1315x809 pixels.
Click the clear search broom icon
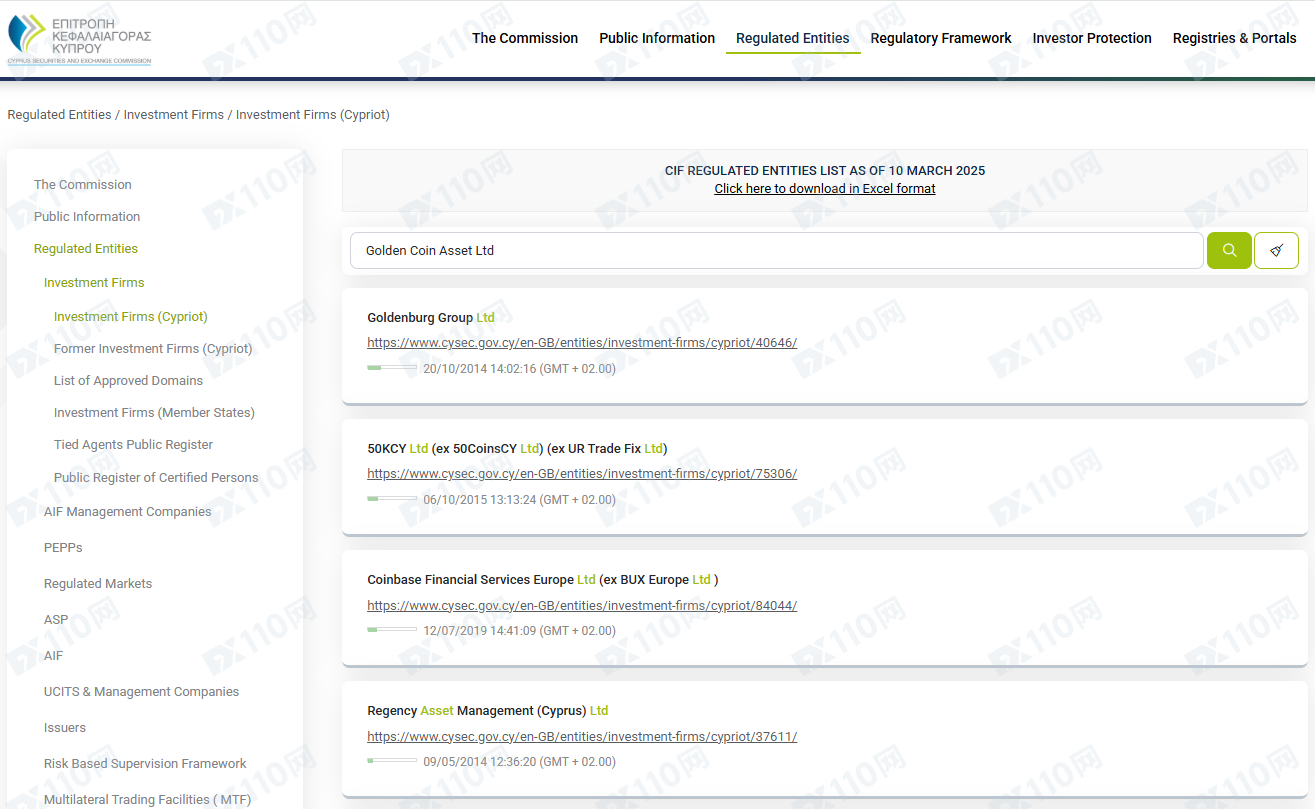[1276, 251]
